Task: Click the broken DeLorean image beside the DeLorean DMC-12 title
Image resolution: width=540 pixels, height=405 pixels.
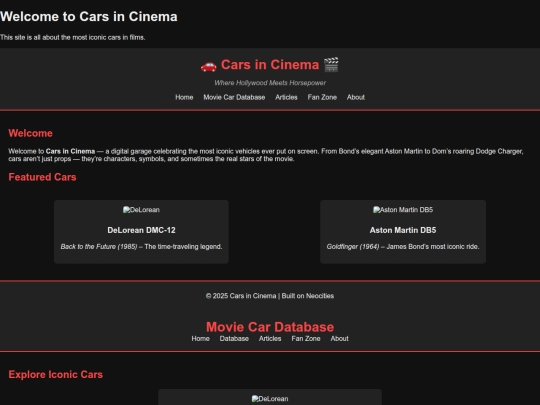Action: (x=141, y=210)
